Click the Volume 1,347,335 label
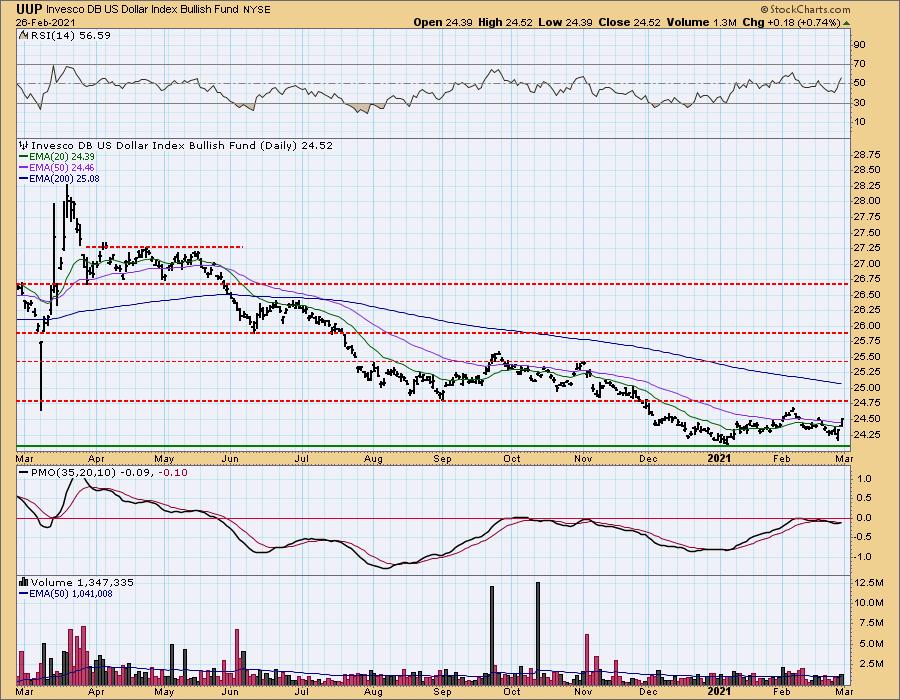Screen dimensions: 900x700 (x=82, y=582)
